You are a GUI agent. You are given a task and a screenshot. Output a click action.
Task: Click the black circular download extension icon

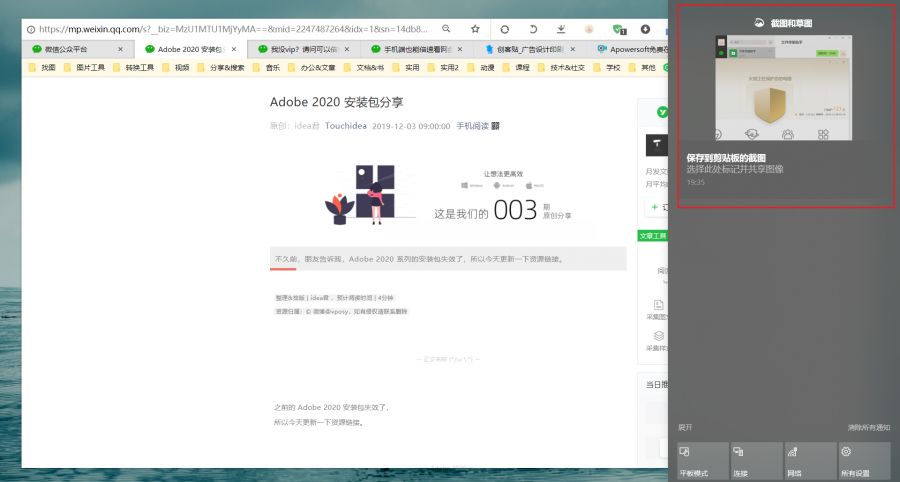point(645,29)
